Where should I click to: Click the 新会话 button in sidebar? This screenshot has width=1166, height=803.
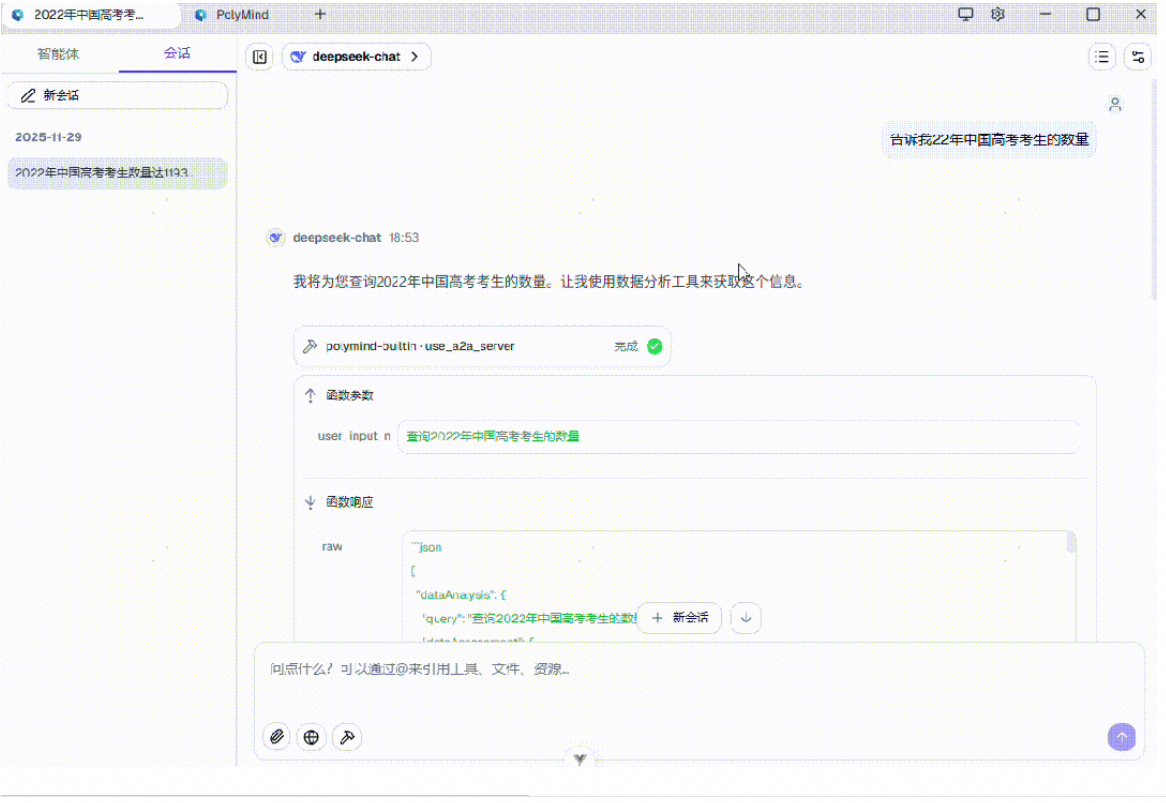click(117, 96)
